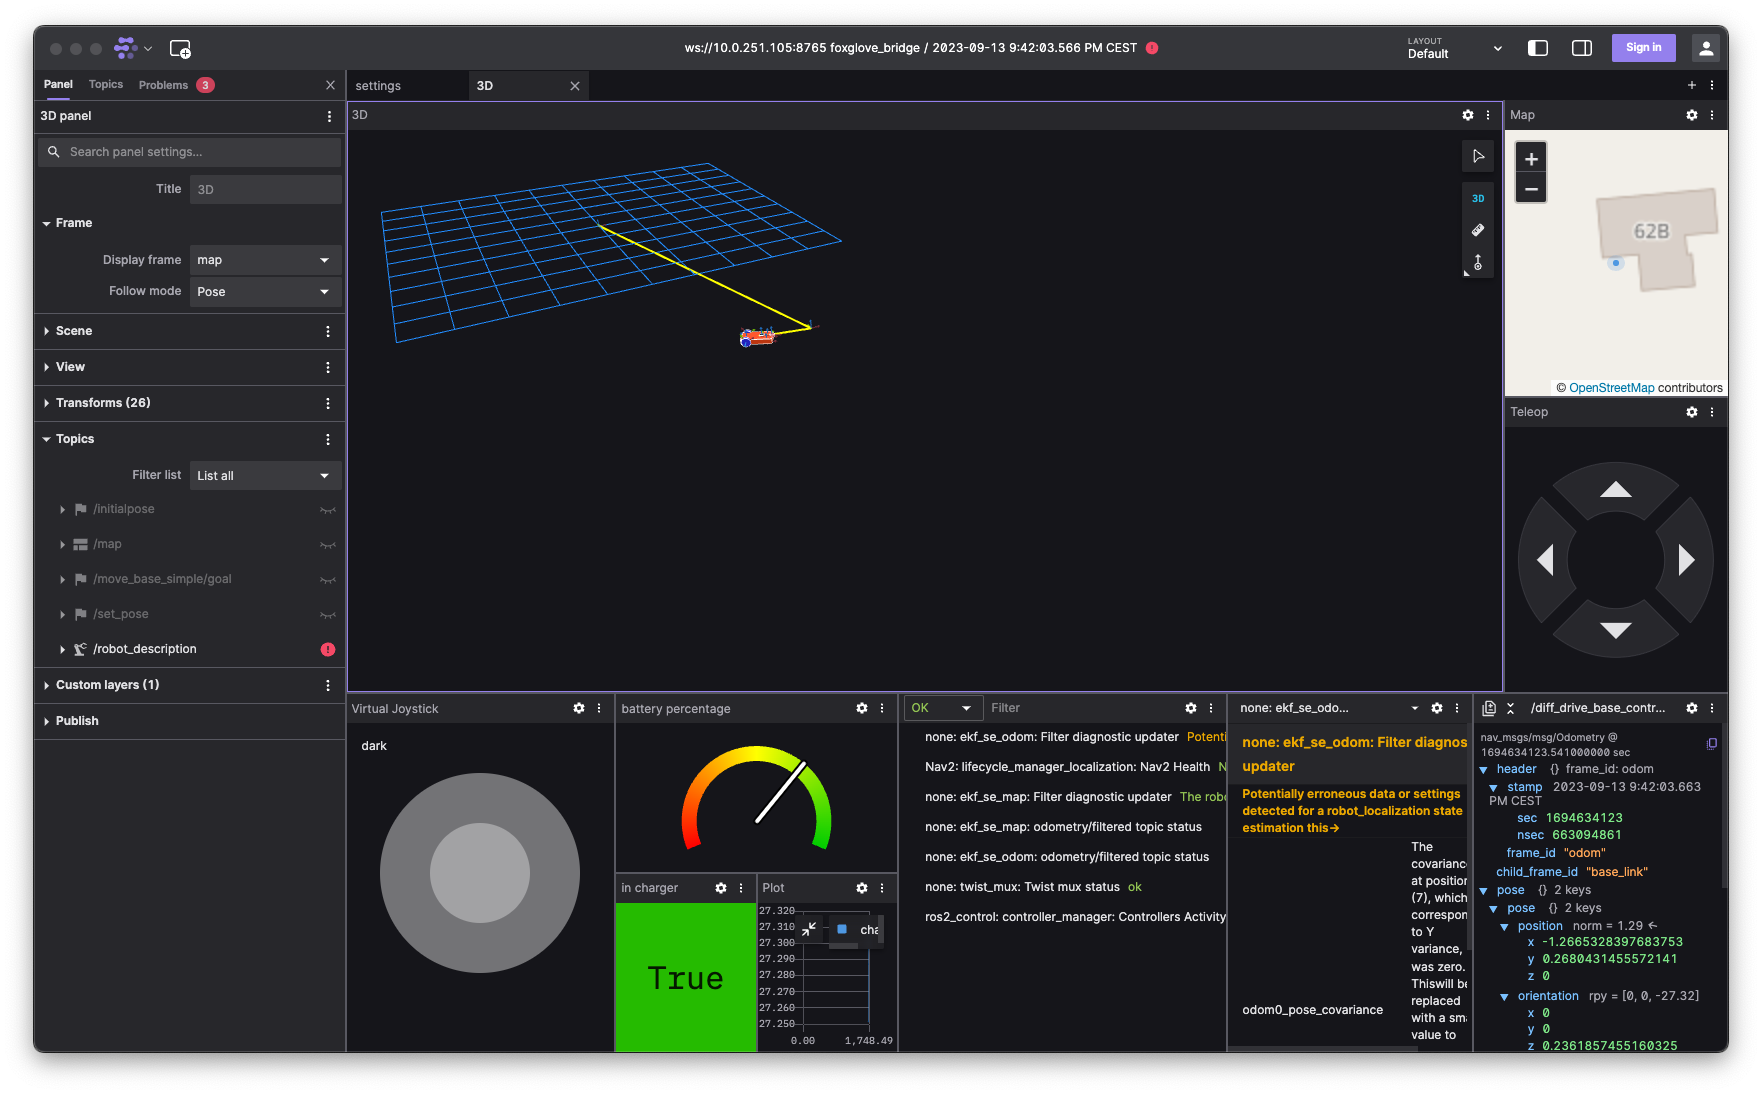The height and width of the screenshot is (1094, 1762).
Task: Open the add panel icon in top bar
Action: (180, 48)
